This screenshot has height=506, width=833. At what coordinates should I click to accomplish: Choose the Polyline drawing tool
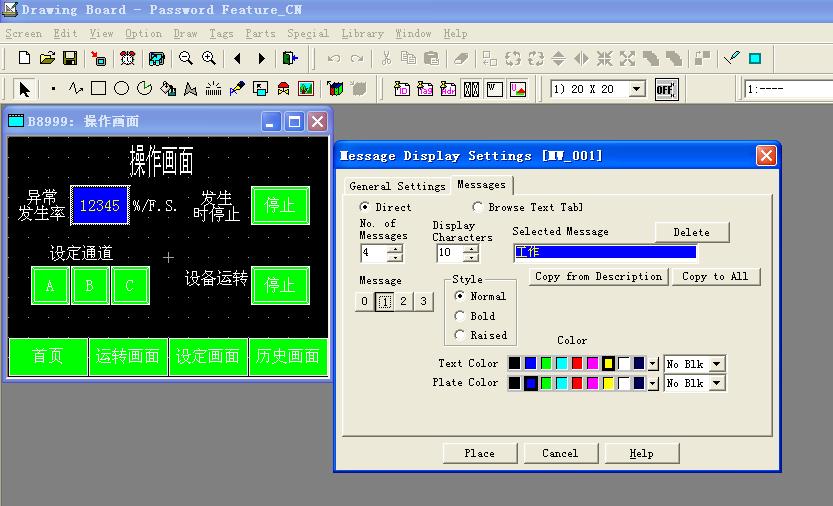point(75,89)
